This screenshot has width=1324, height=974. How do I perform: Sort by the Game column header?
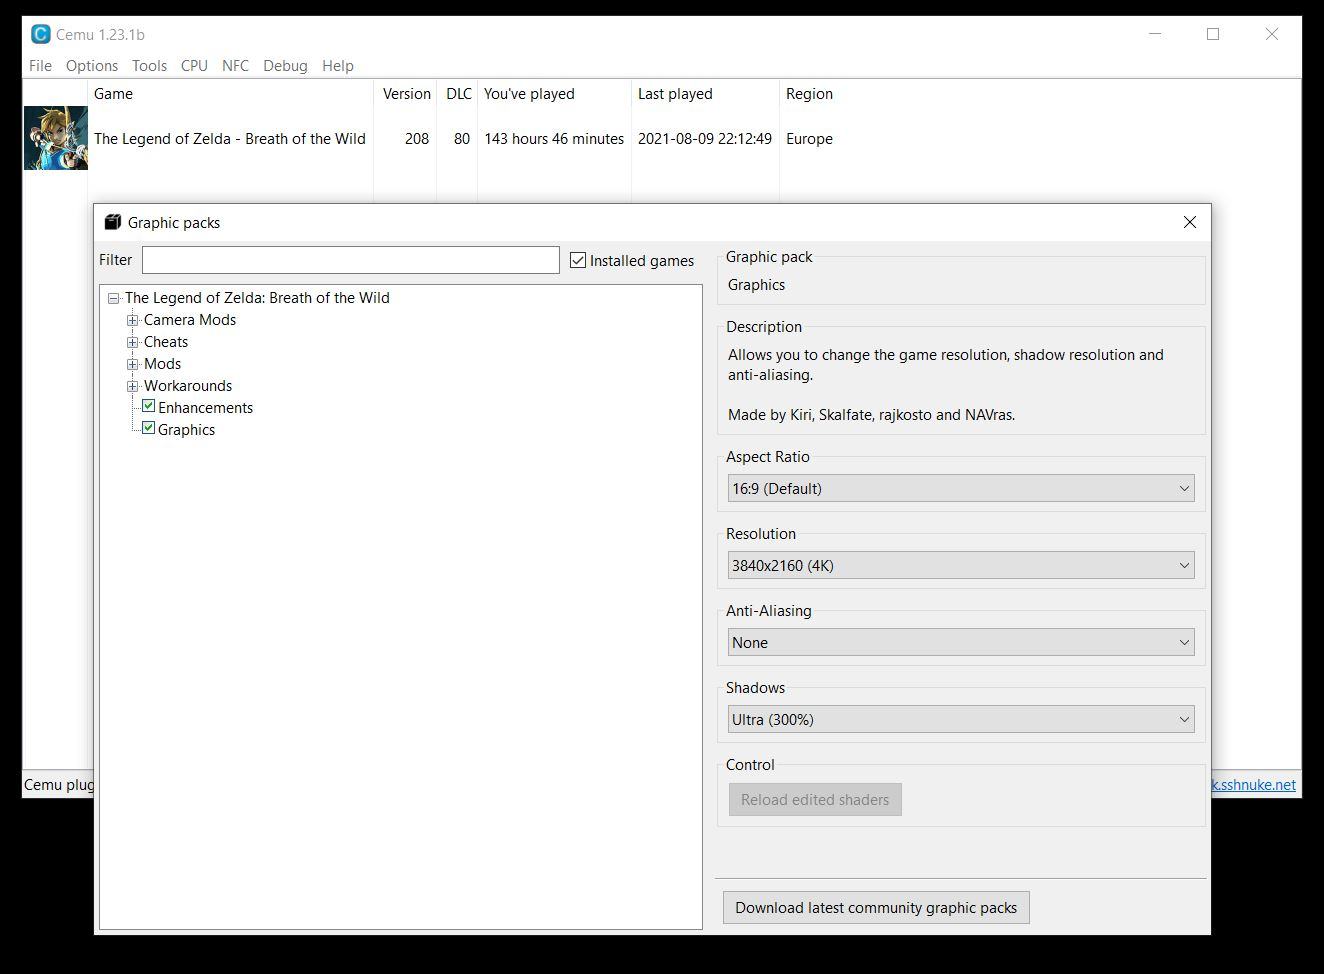coord(230,93)
